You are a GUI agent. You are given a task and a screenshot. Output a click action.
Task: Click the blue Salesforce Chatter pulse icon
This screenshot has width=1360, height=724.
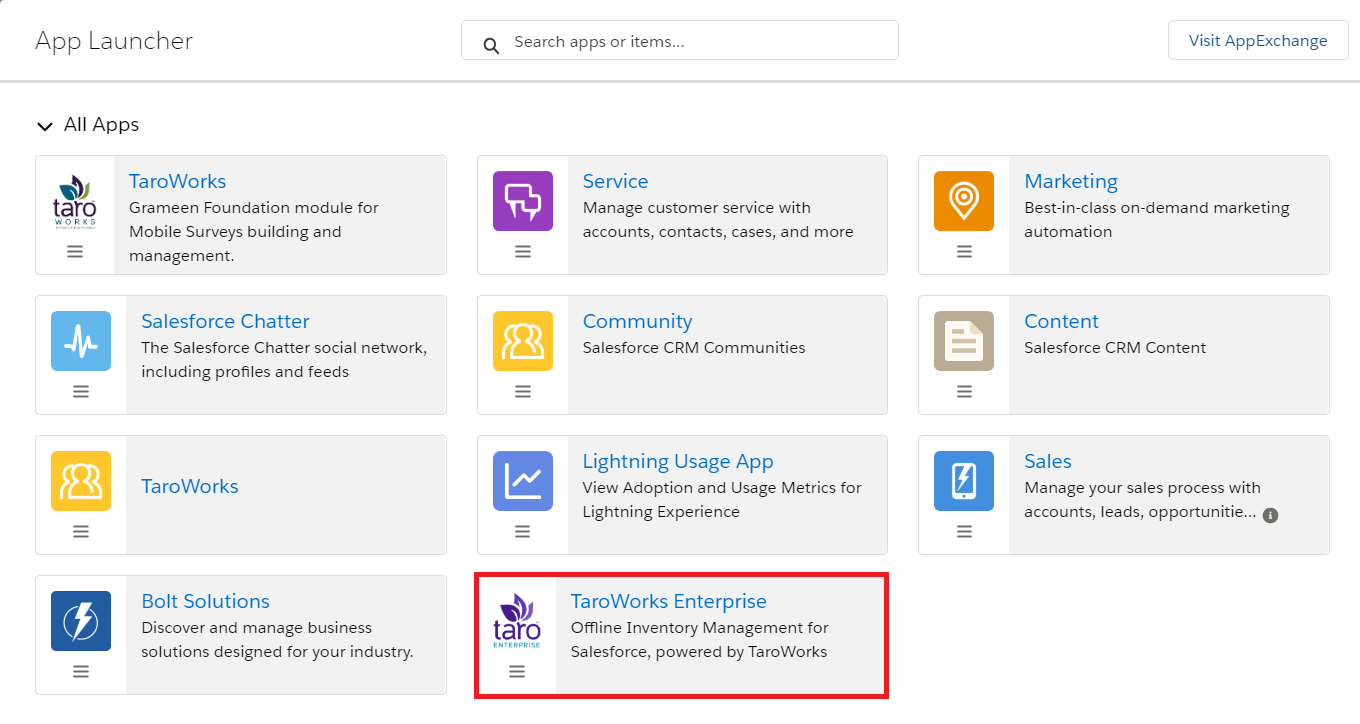pos(81,341)
